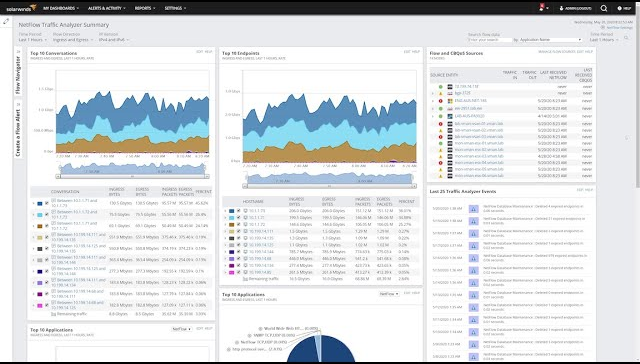Screen dimensions: 640x364
Task: Expand the bgp-3725 source node
Action: click(433, 93)
